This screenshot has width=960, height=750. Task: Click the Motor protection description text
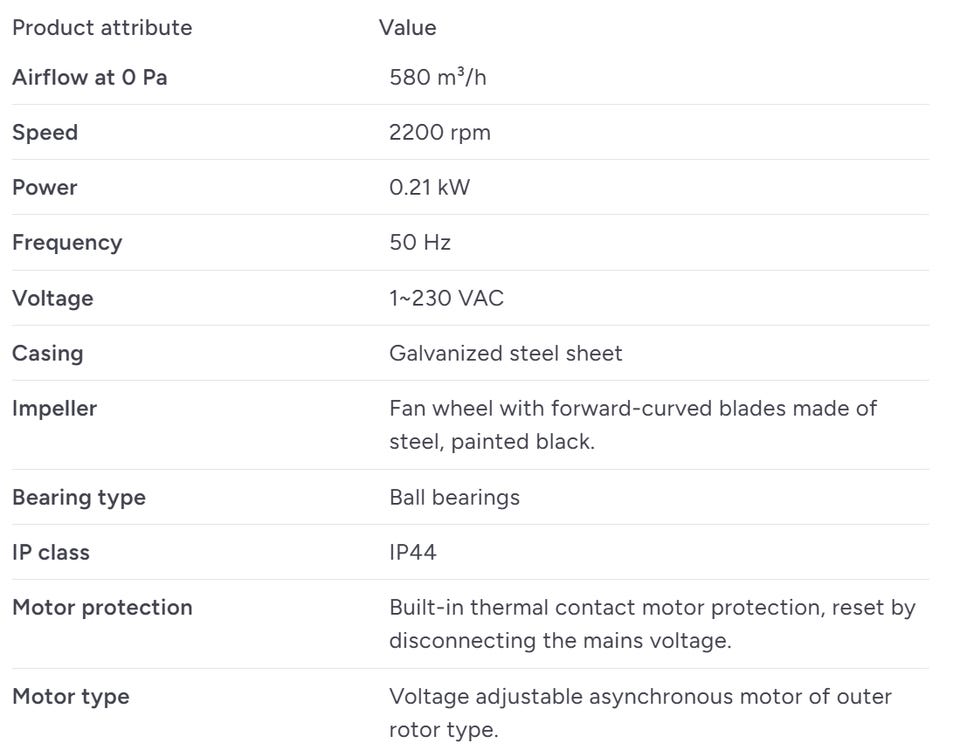pyautogui.click(x=652, y=624)
